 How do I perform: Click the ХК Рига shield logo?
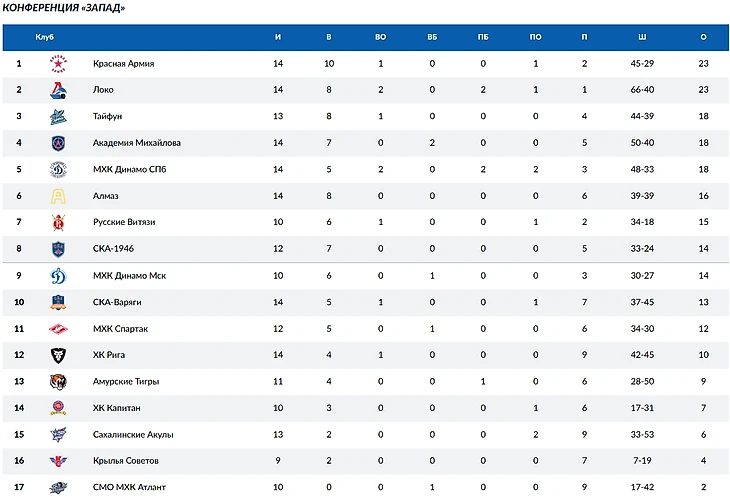58,355
